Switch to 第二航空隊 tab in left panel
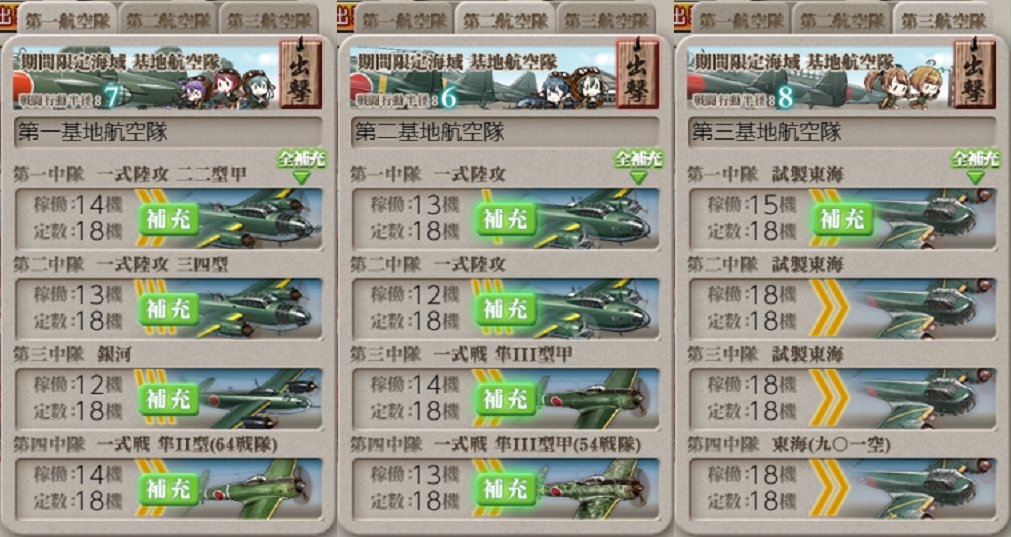Image resolution: width=1011 pixels, height=537 pixels. pos(168,19)
